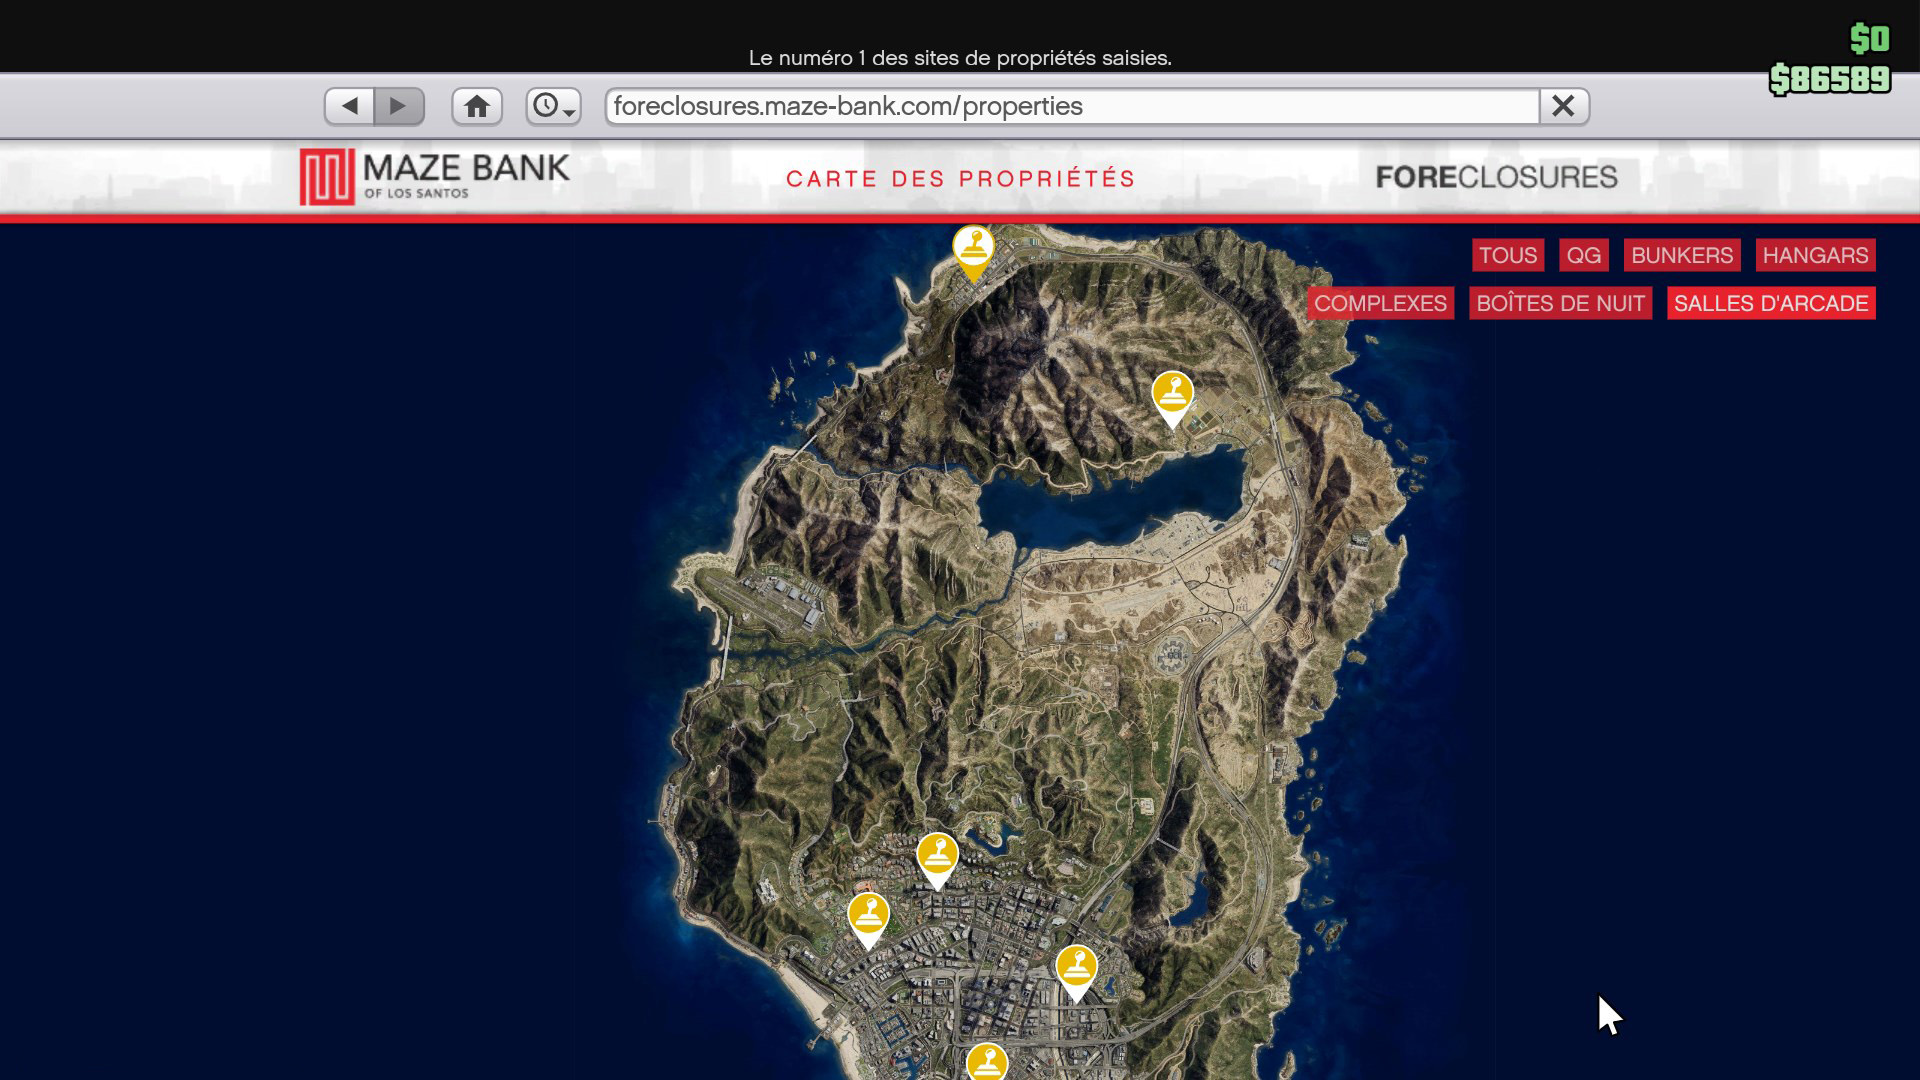Click the SALLES D'ARCADE filter button
The width and height of the screenshot is (1920, 1080).
1770,303
